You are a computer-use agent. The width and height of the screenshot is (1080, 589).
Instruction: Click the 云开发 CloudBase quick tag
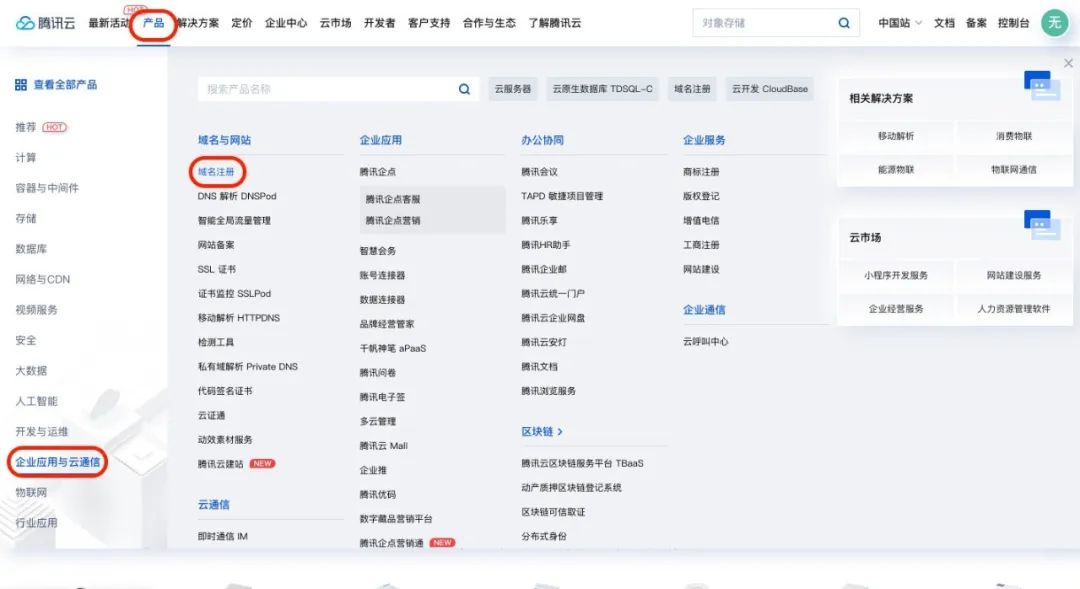click(770, 89)
